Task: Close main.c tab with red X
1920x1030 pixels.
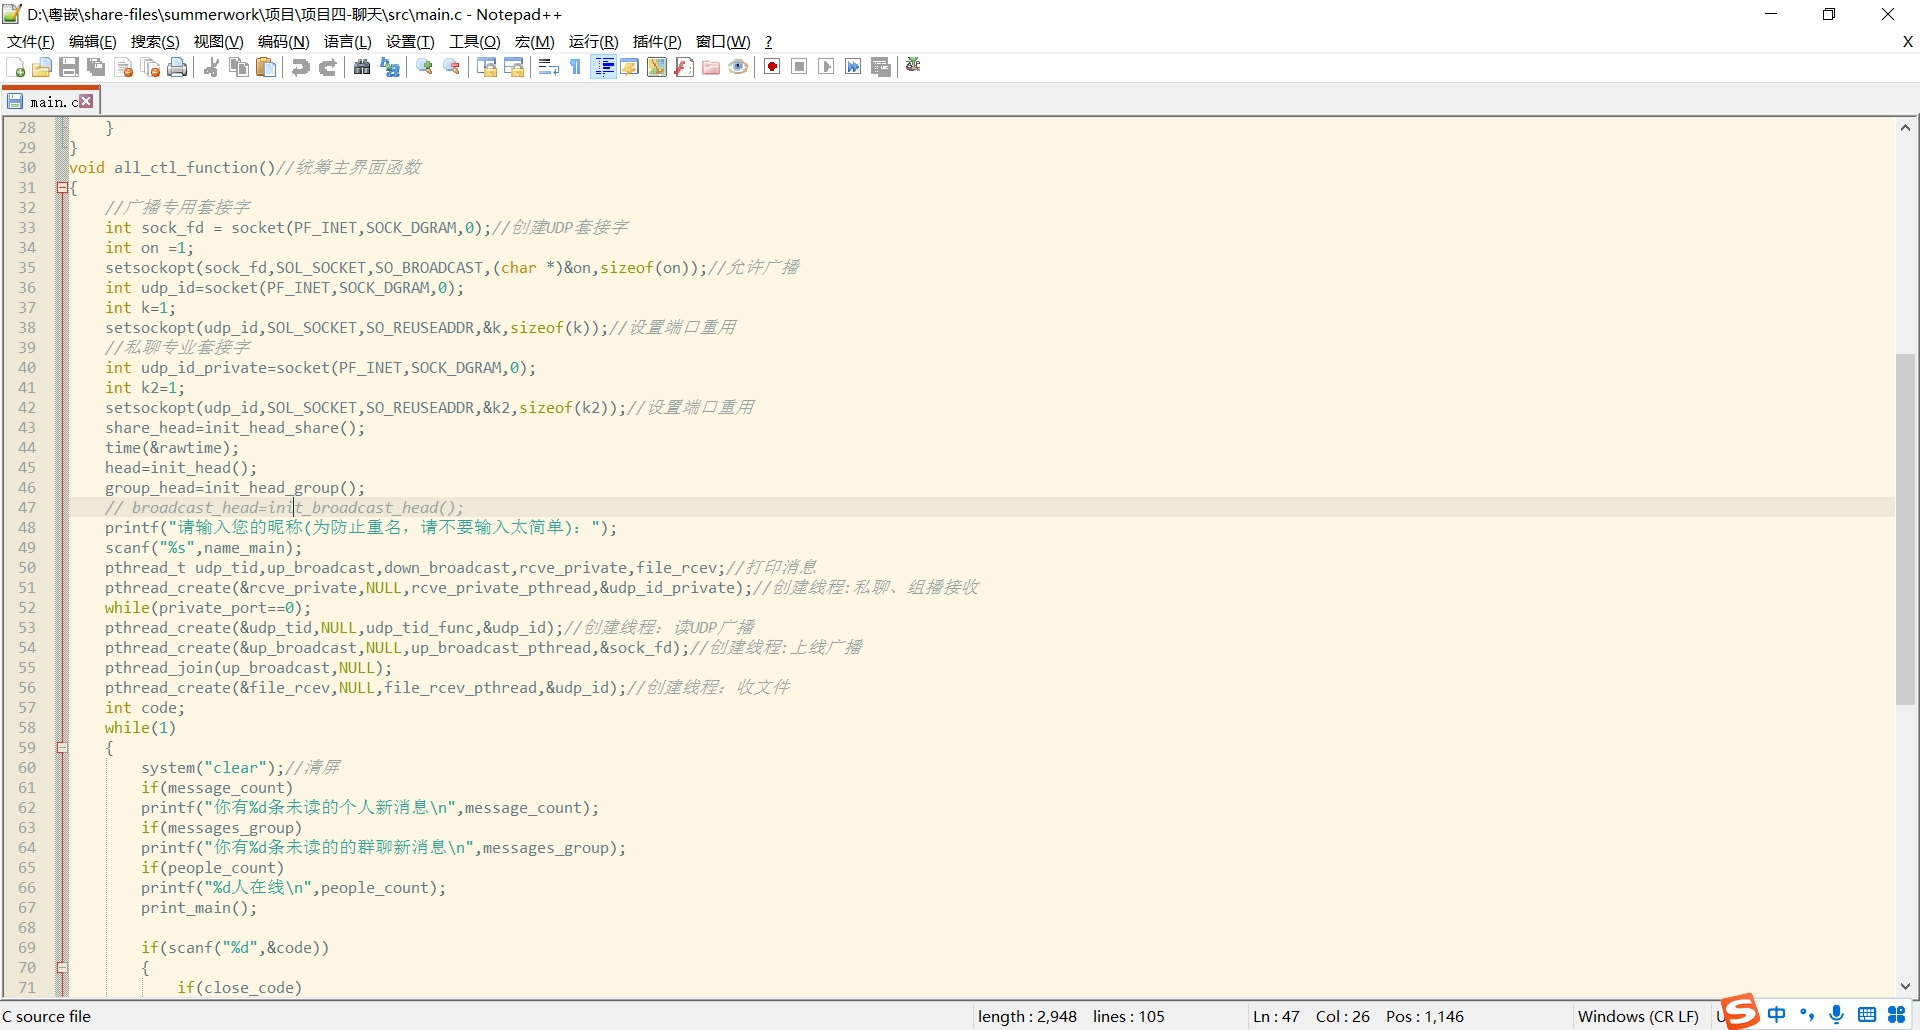Action: pyautogui.click(x=87, y=101)
